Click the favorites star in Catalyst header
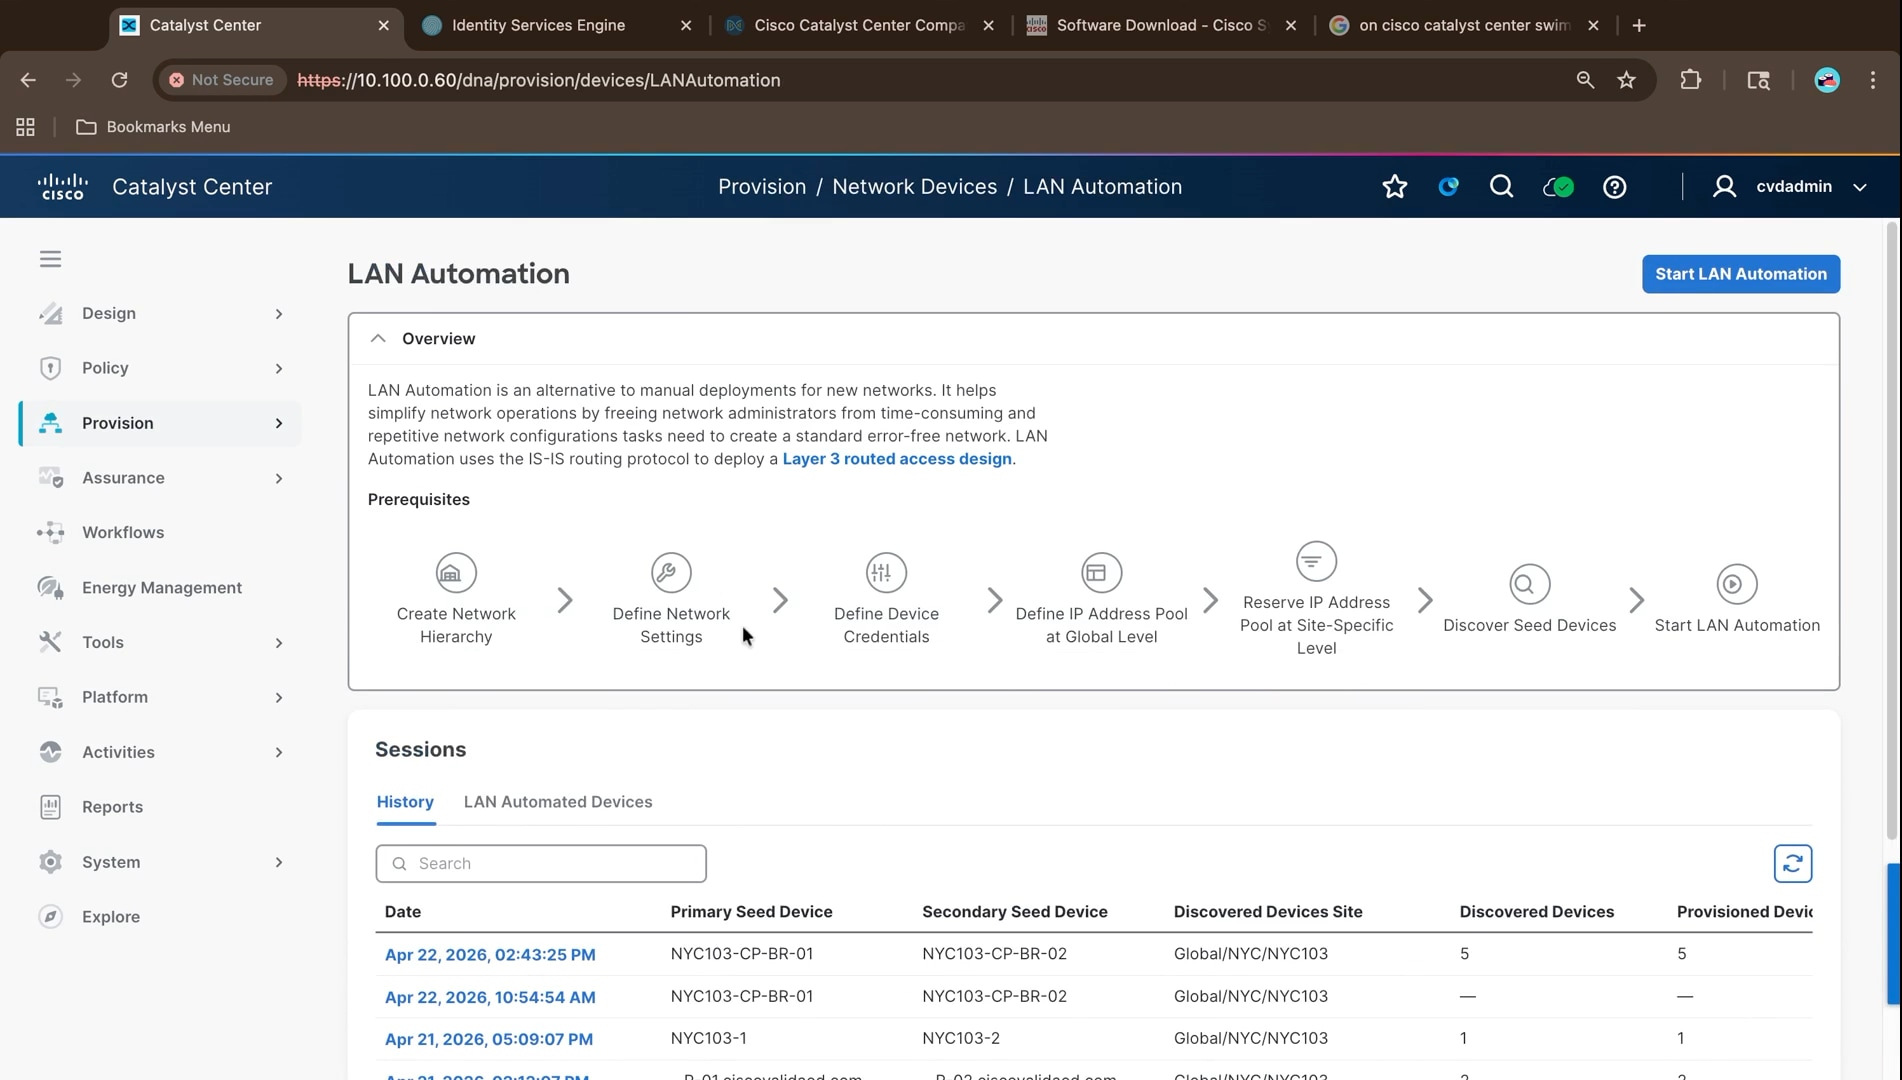This screenshot has width=1902, height=1080. 1394,187
